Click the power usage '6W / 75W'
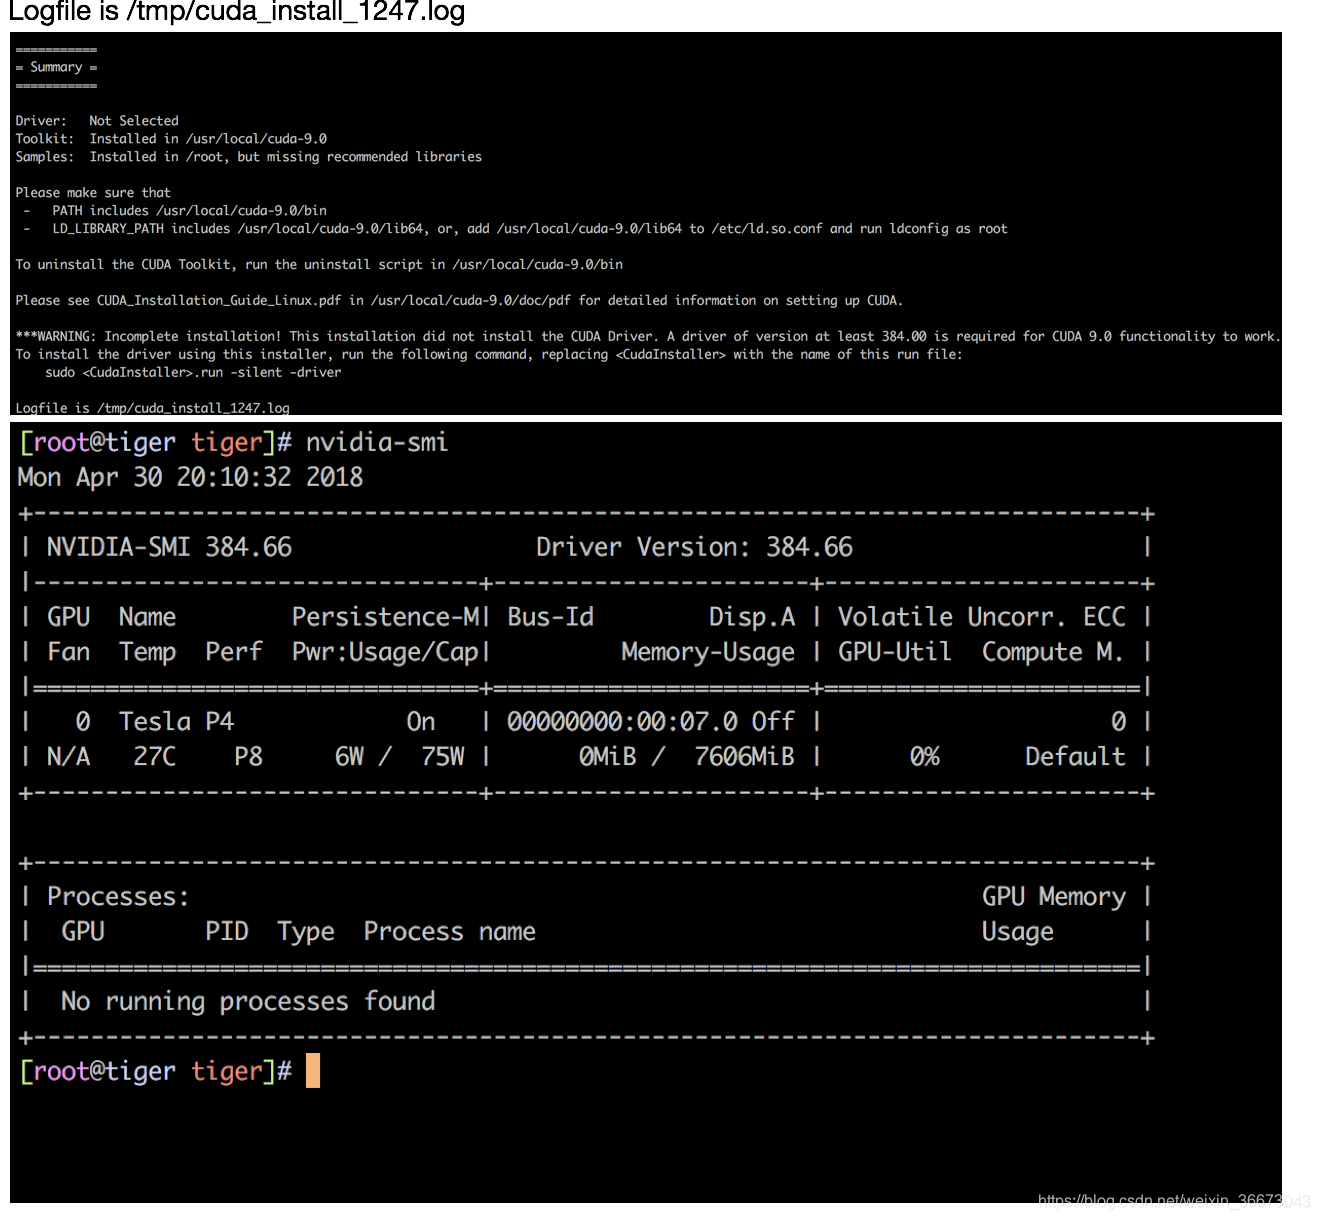The image size is (1320, 1220). [x=400, y=757]
